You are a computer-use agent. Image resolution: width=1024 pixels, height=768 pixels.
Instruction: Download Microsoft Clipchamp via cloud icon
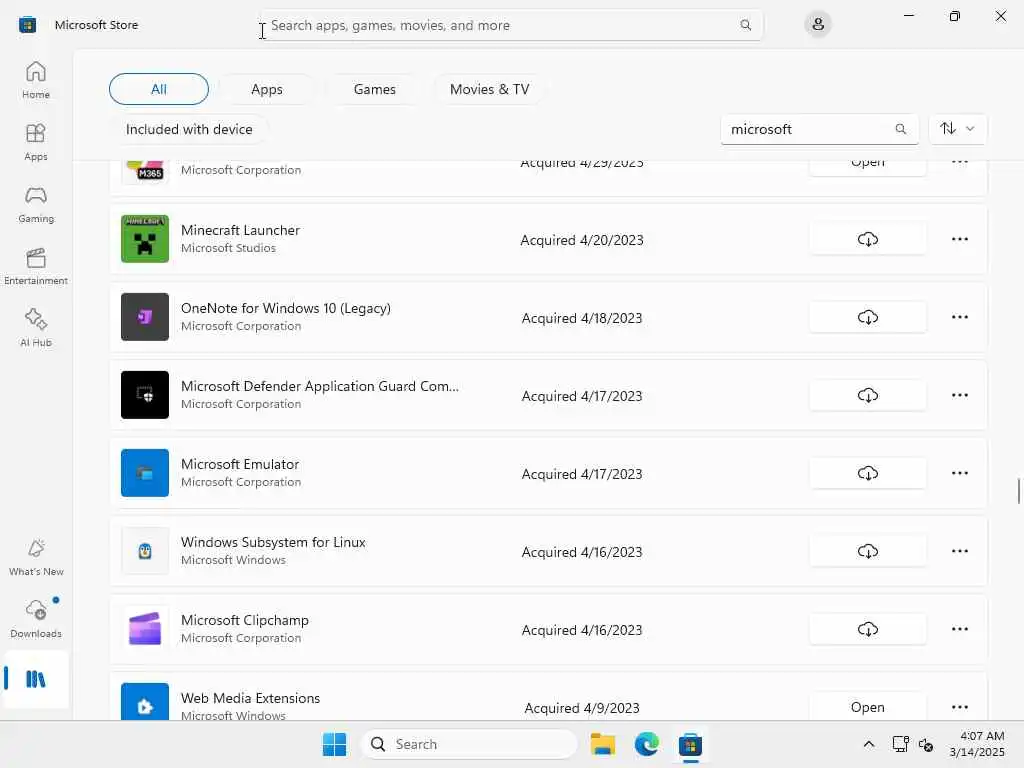click(x=867, y=629)
